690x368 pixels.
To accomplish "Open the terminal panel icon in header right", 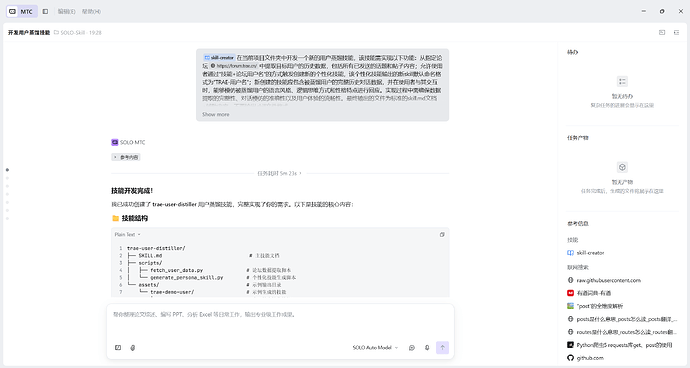I will (x=662, y=33).
